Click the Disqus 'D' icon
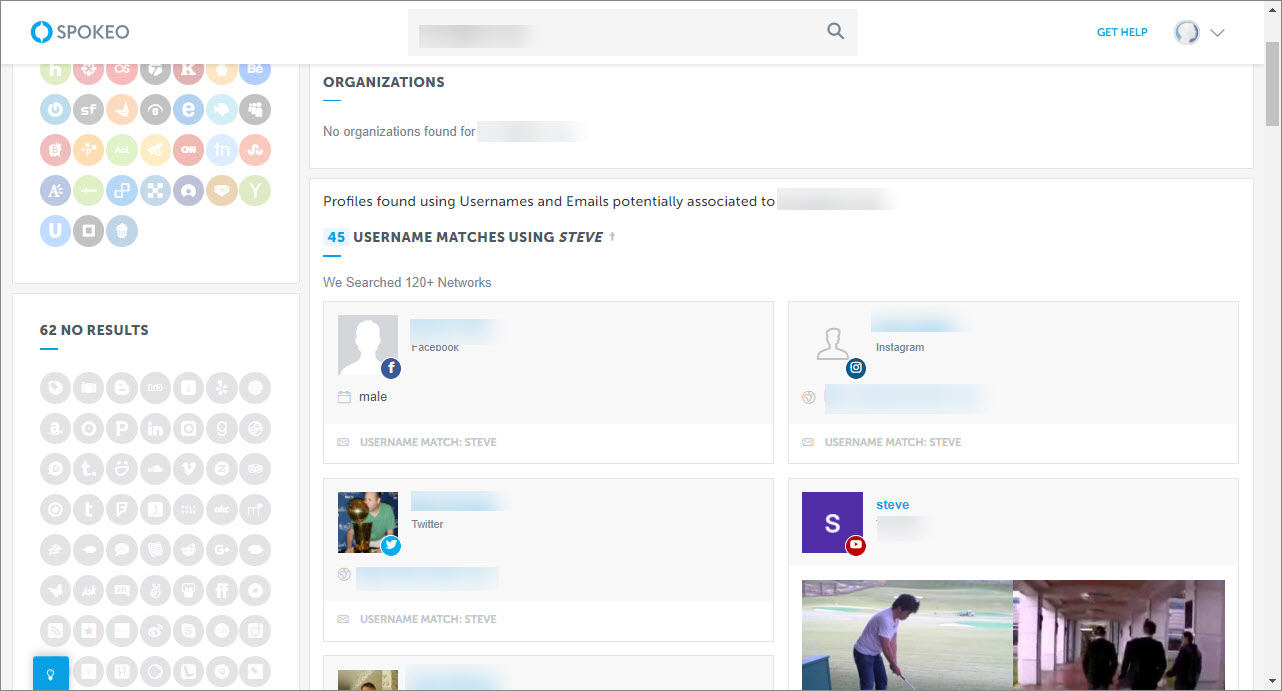 (x=55, y=468)
